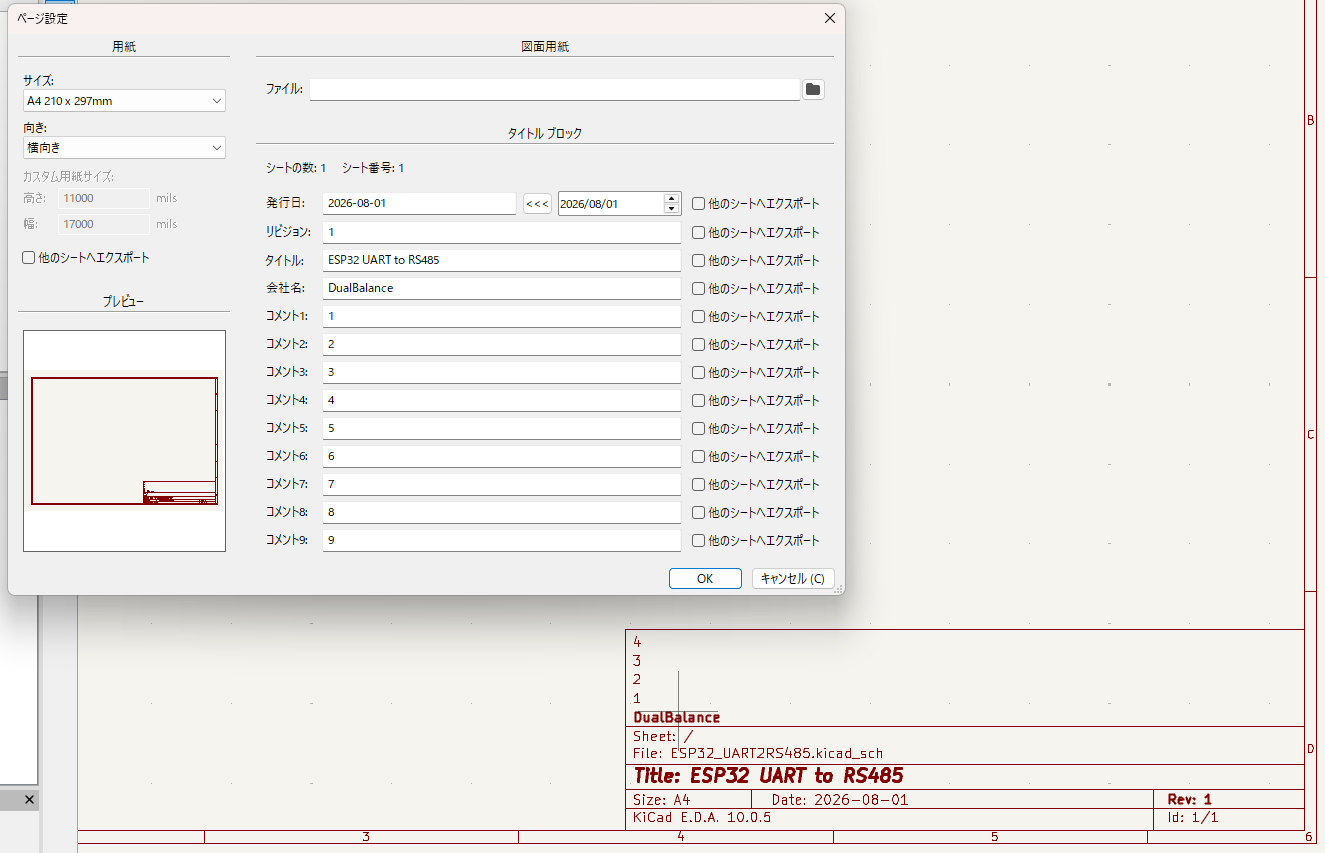Click the コメント6 input field
This screenshot has height=853, width=1325.
(x=502, y=456)
